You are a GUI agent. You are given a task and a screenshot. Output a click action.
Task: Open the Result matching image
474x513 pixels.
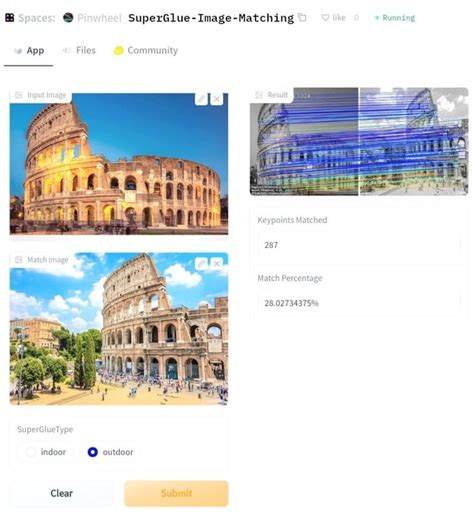[x=359, y=141]
